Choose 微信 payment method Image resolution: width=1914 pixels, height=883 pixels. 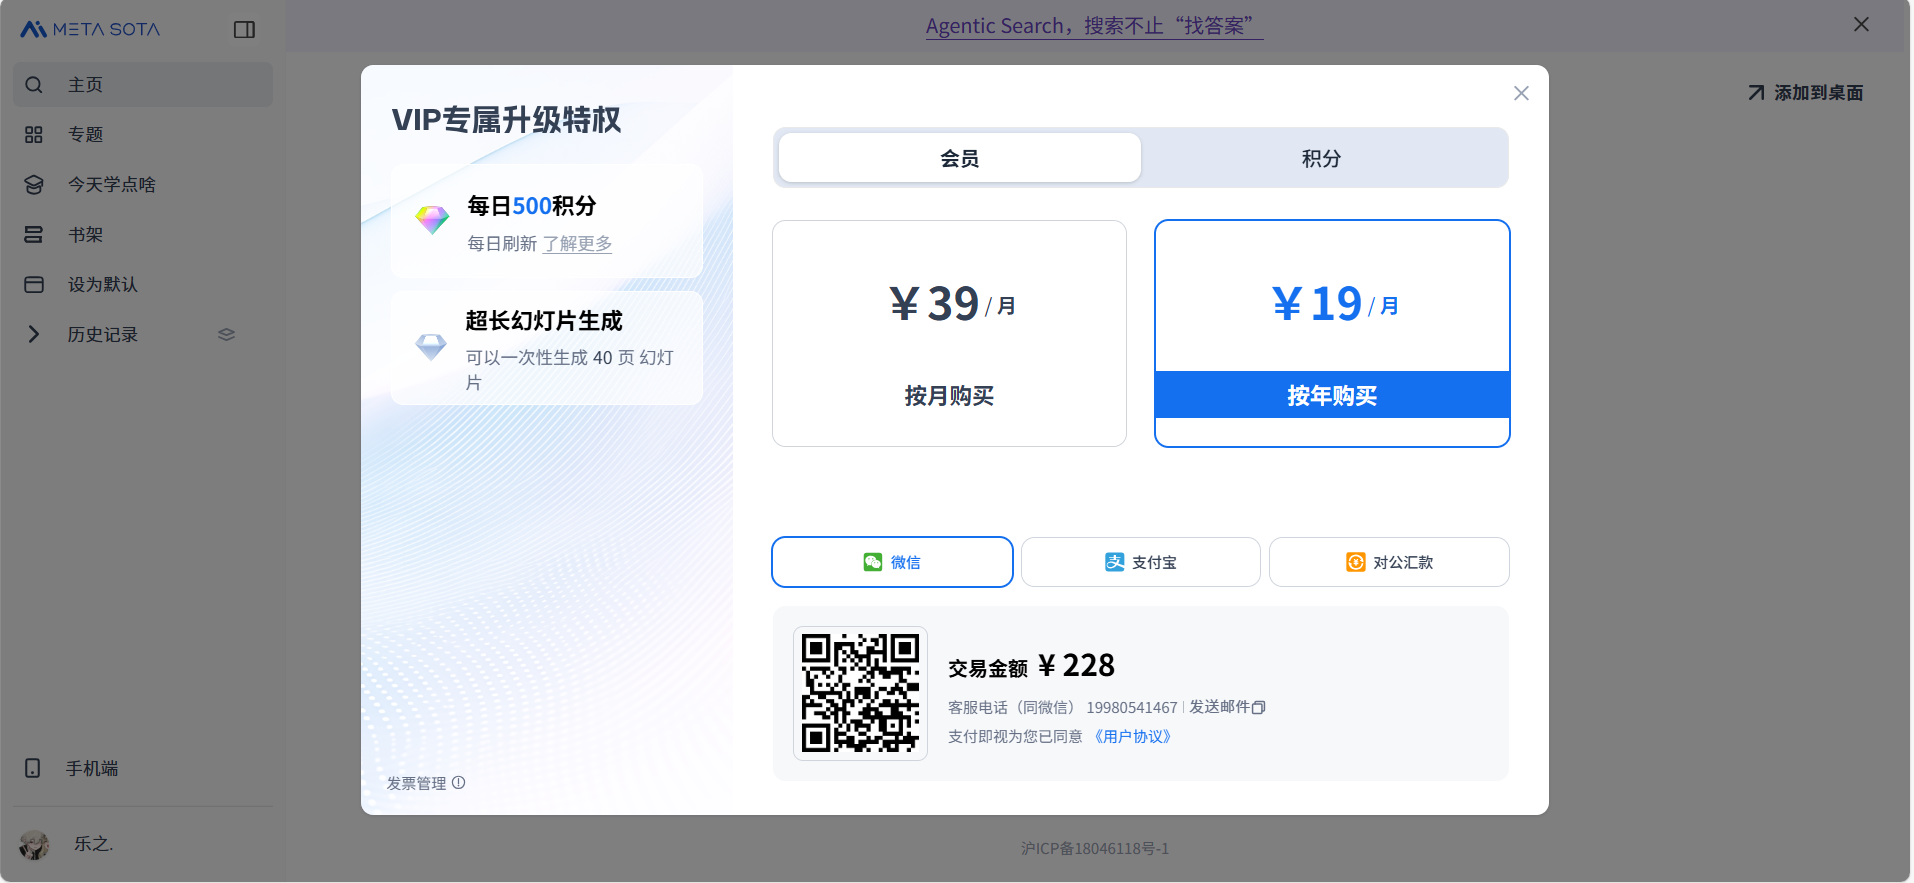[892, 562]
